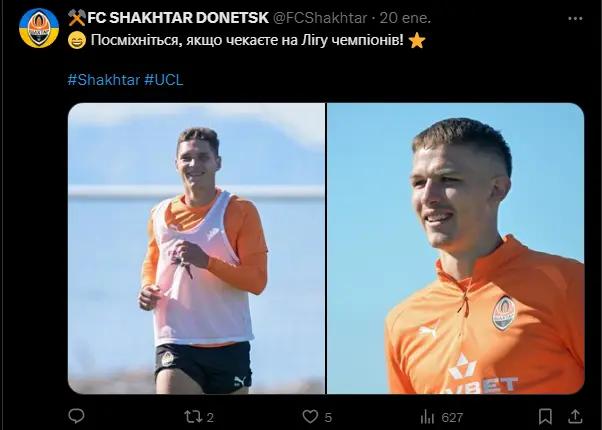The height and width of the screenshot is (430, 602).
Task: Click the view count 627
Action: 452,417
